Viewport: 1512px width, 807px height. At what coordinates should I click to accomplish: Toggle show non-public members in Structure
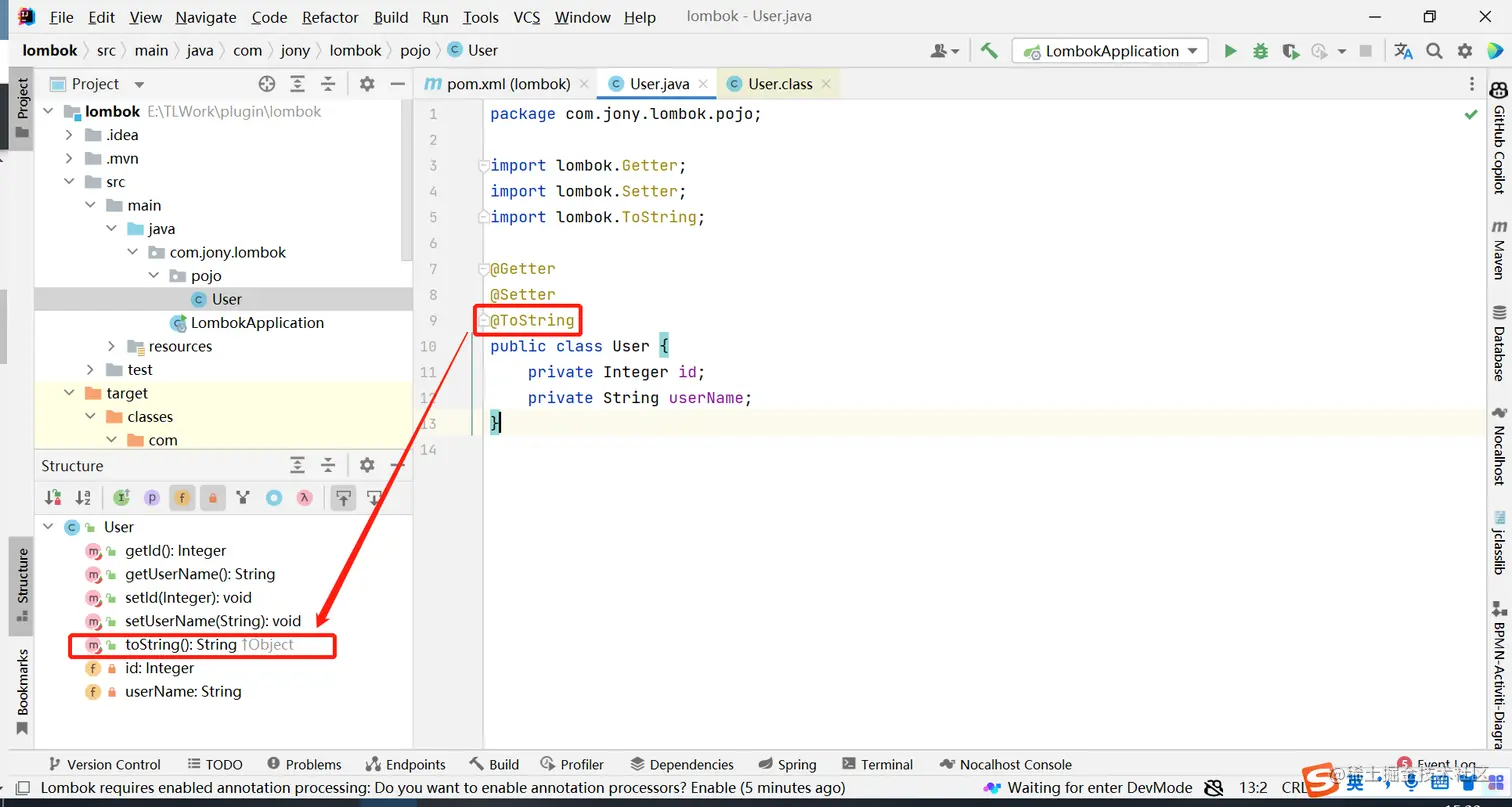(212, 497)
